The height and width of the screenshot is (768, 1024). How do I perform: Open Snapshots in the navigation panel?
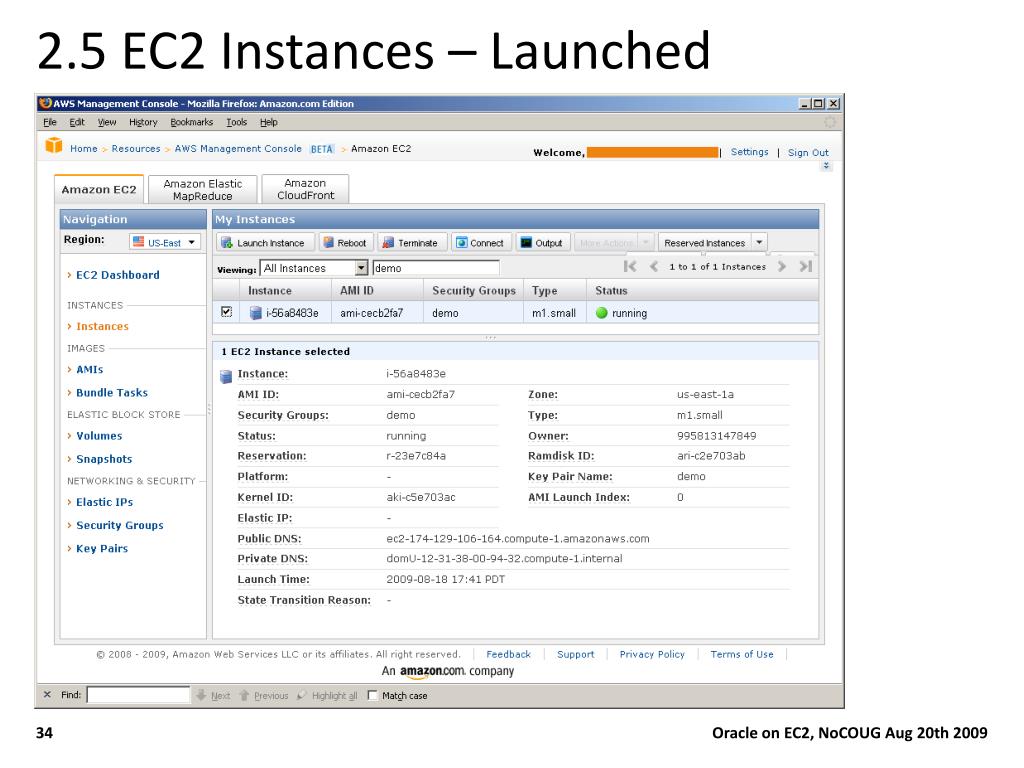point(104,459)
